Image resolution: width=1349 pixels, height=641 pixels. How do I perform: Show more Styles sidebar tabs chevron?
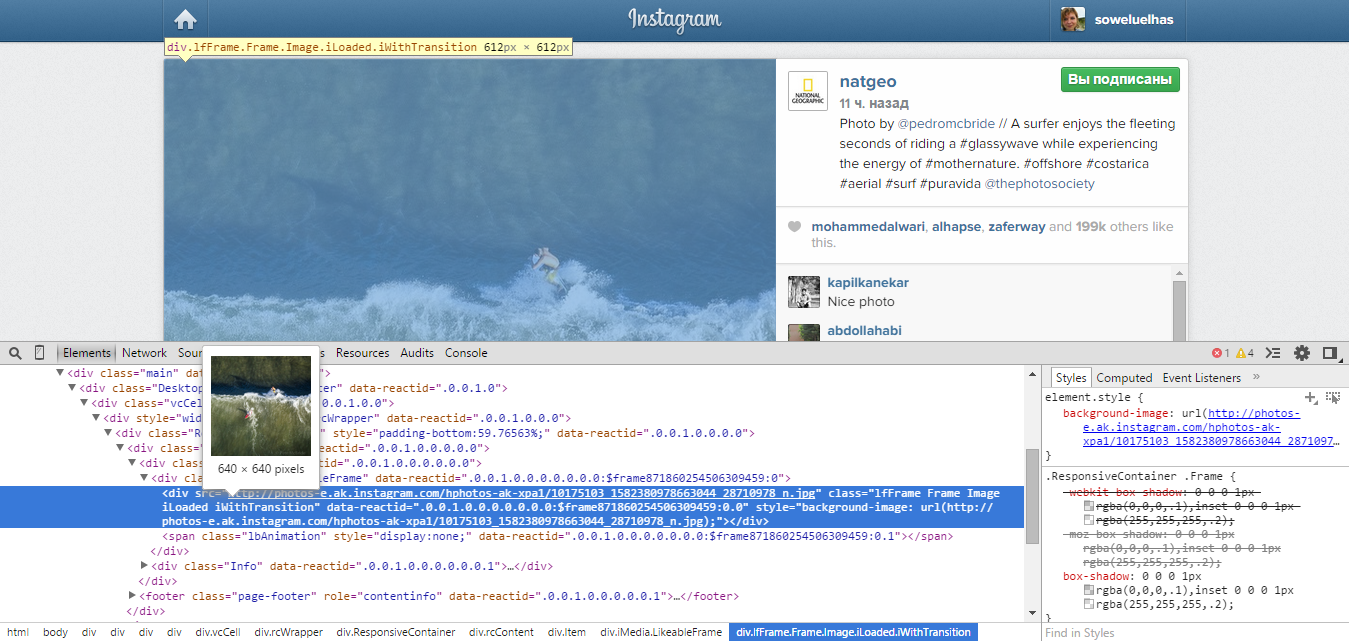[x=1256, y=377]
